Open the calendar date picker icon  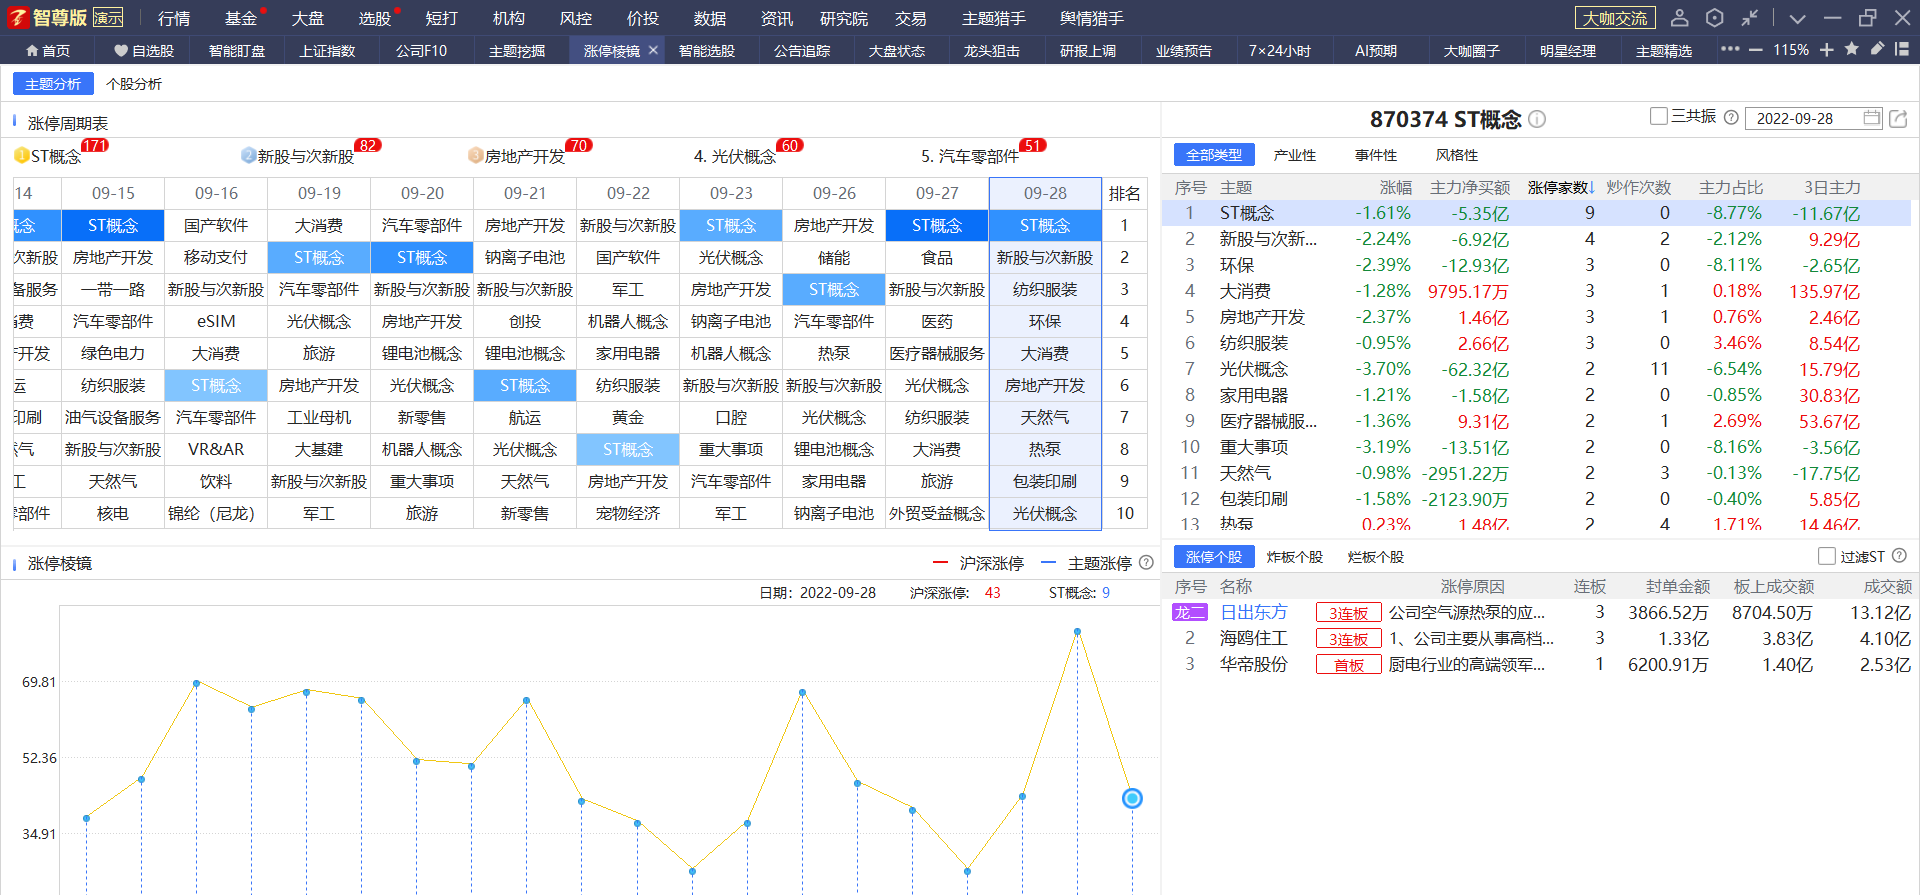click(1871, 118)
